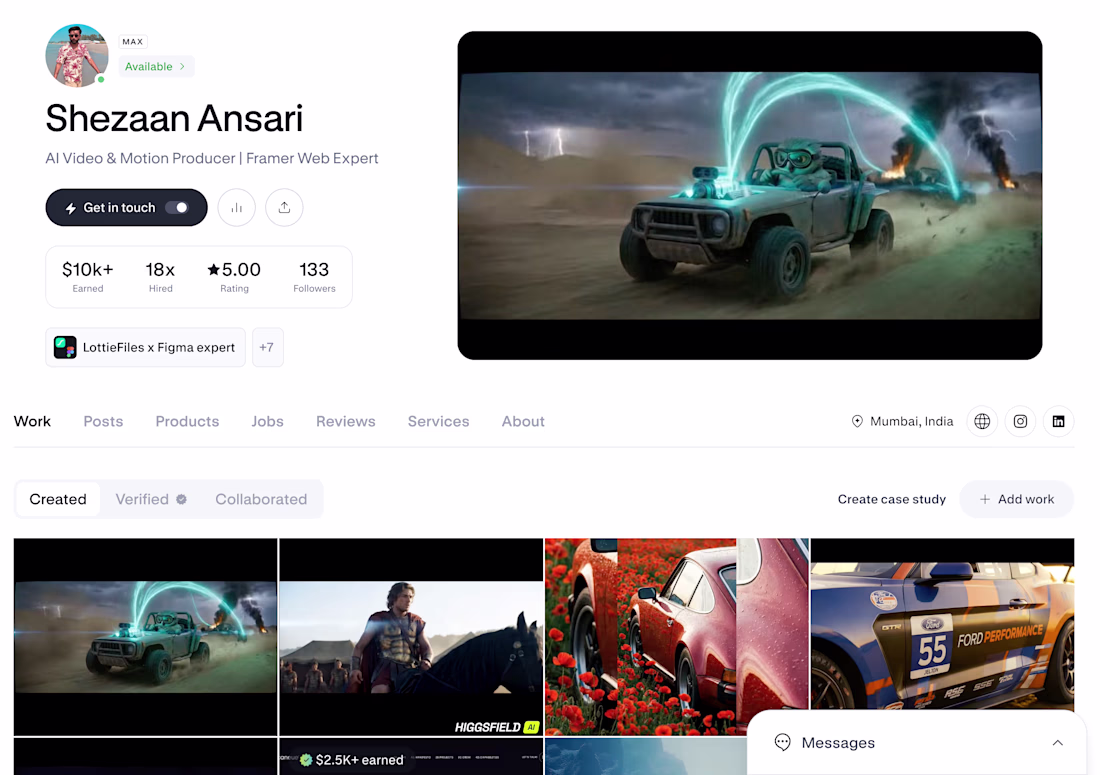Screen dimensions: 1100x775
Task: Open the Services tab
Action: (438, 422)
